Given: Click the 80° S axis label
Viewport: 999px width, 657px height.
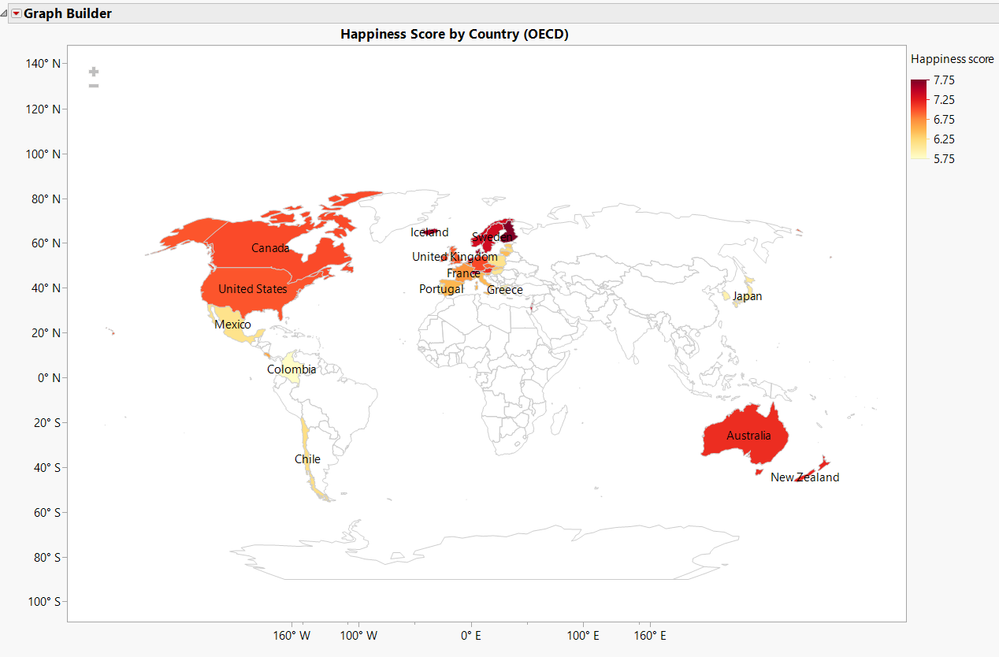Looking at the screenshot, I should 47,558.
